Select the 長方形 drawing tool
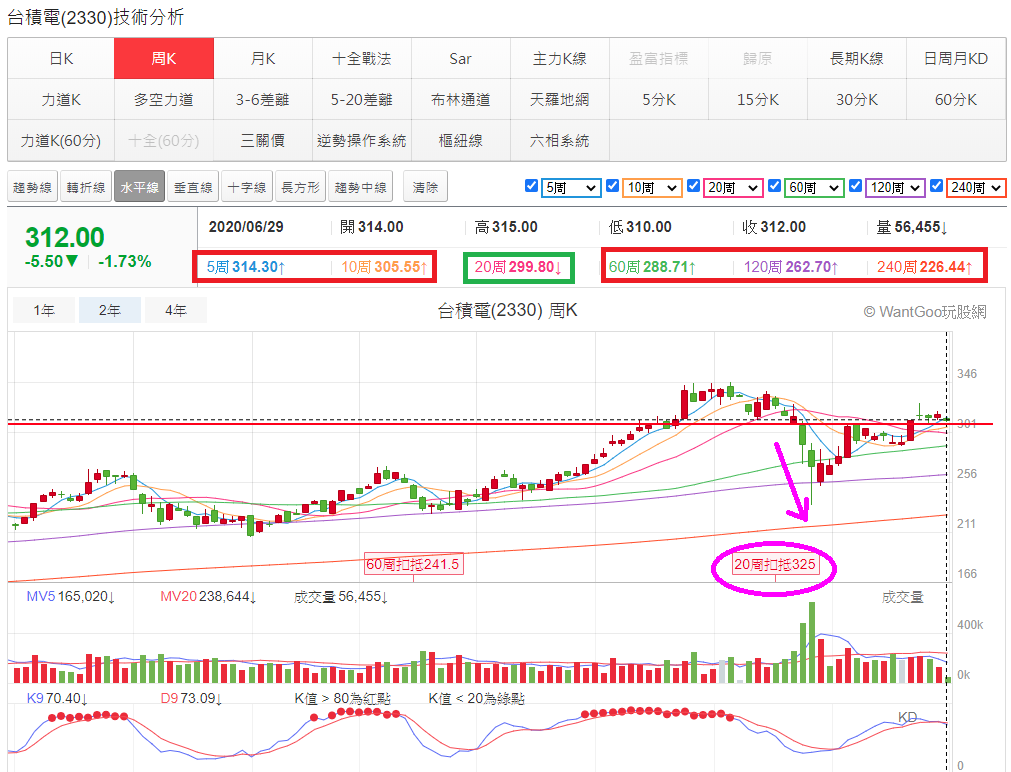This screenshot has width=1011, height=772. (300, 187)
